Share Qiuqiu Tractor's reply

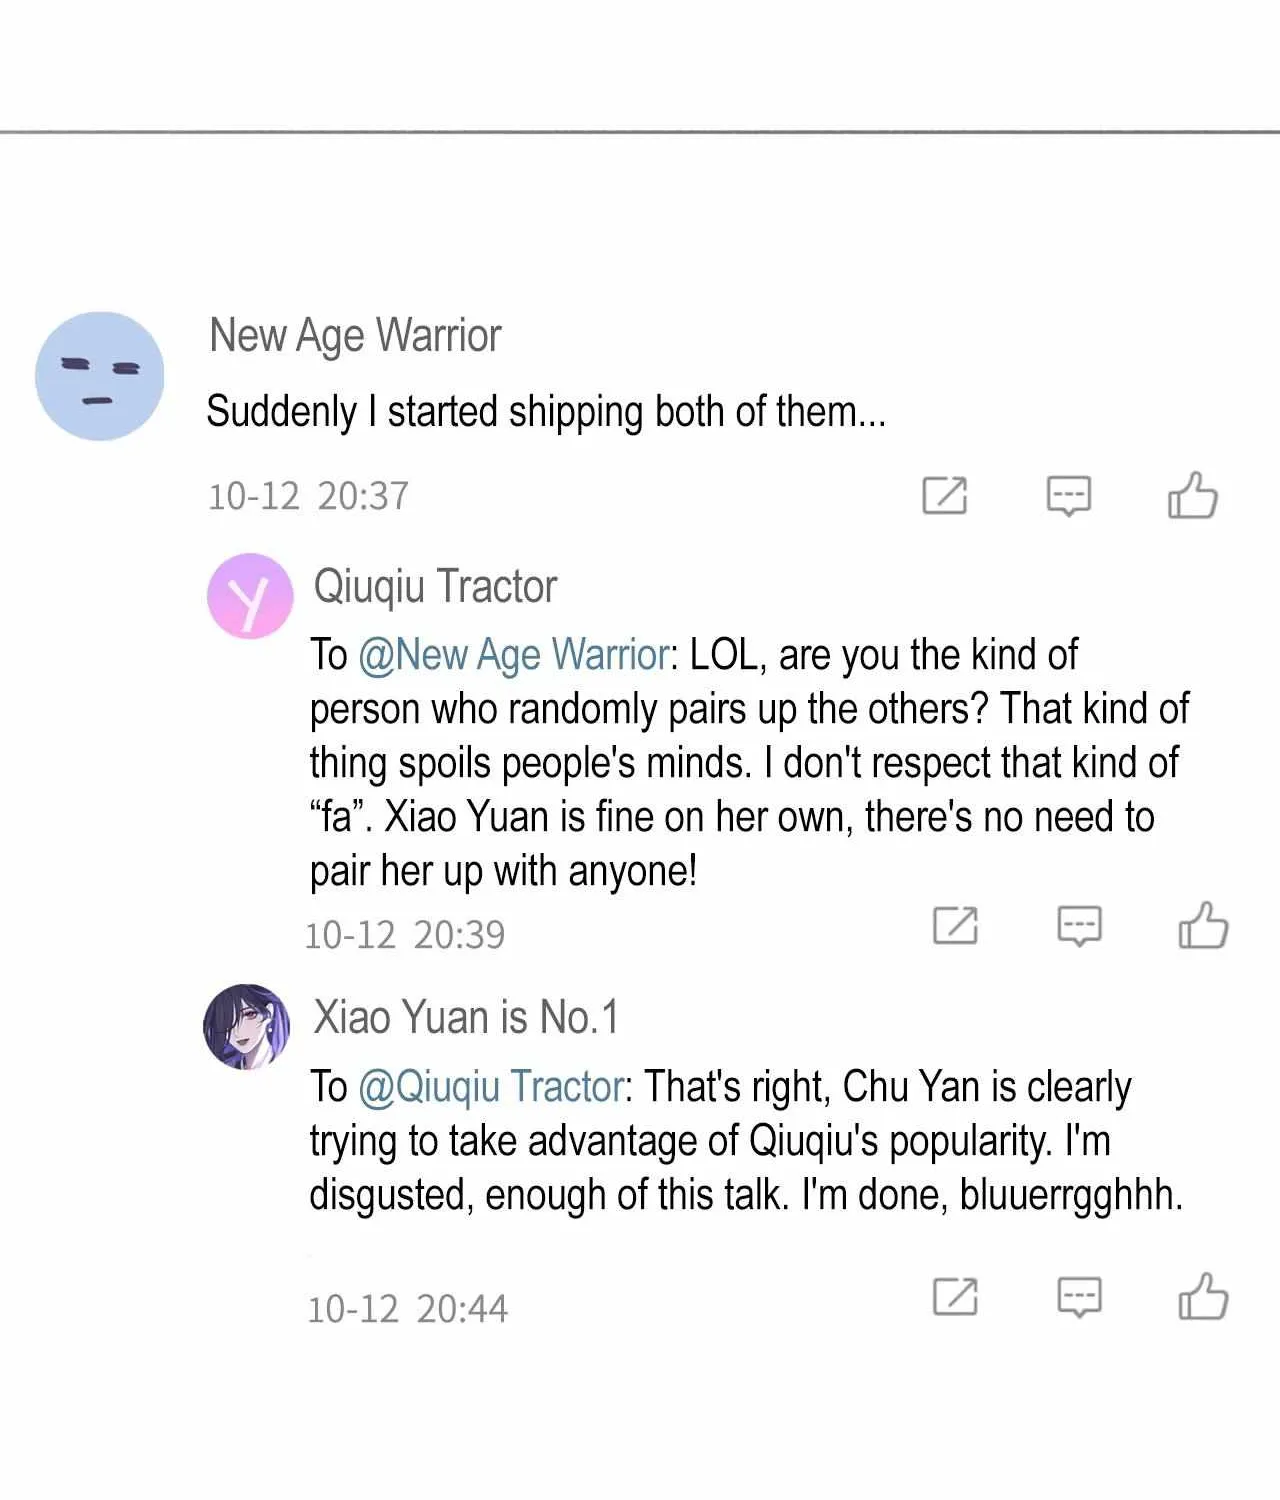[955, 925]
